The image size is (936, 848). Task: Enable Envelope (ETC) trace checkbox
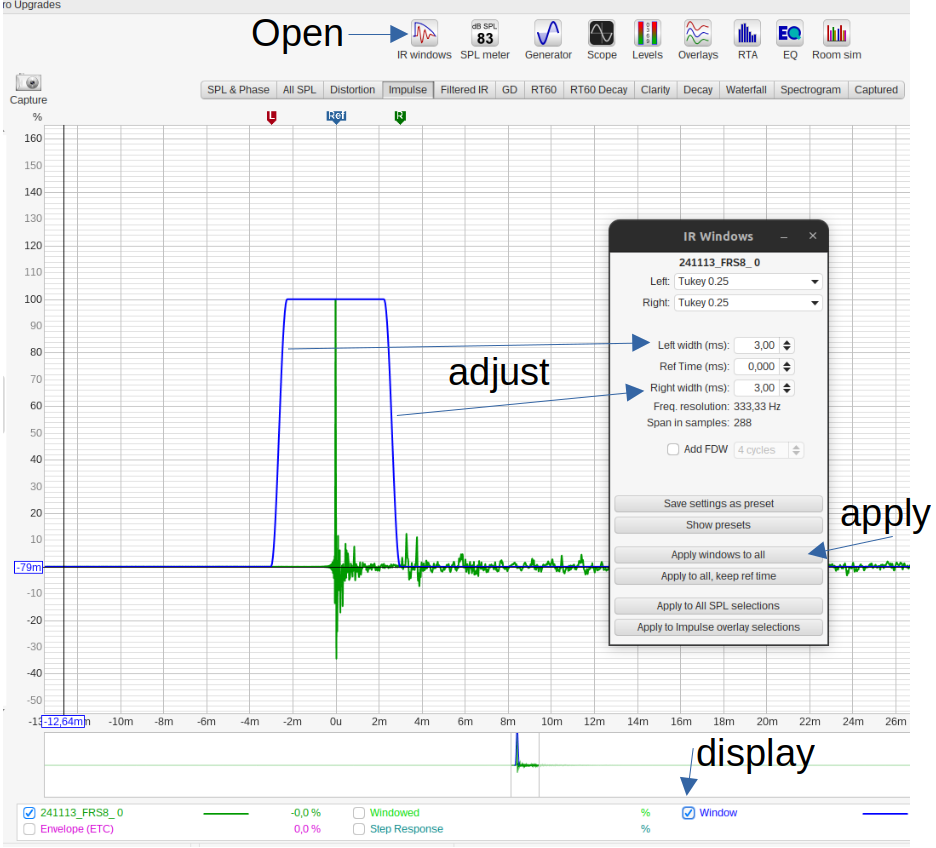click(29, 829)
